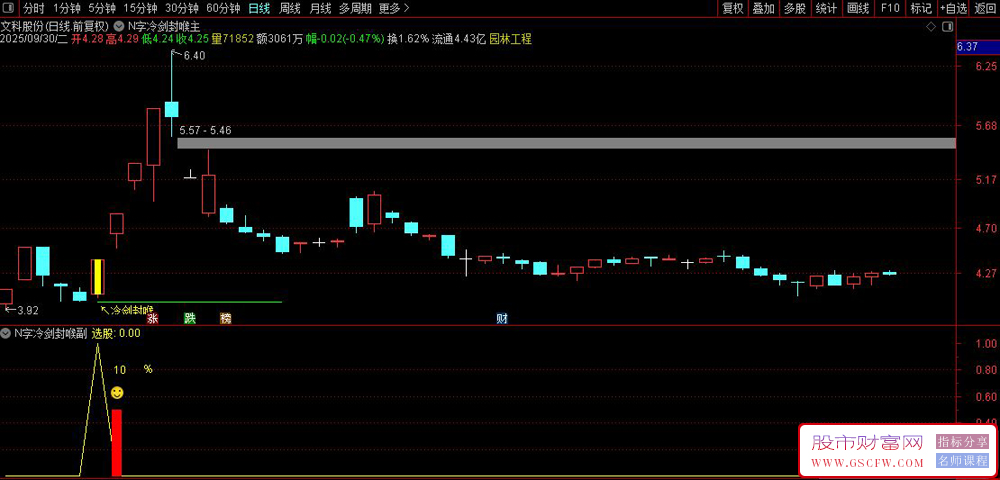Select the 周线 weekly chart tab
The image size is (1000, 480).
290,8
